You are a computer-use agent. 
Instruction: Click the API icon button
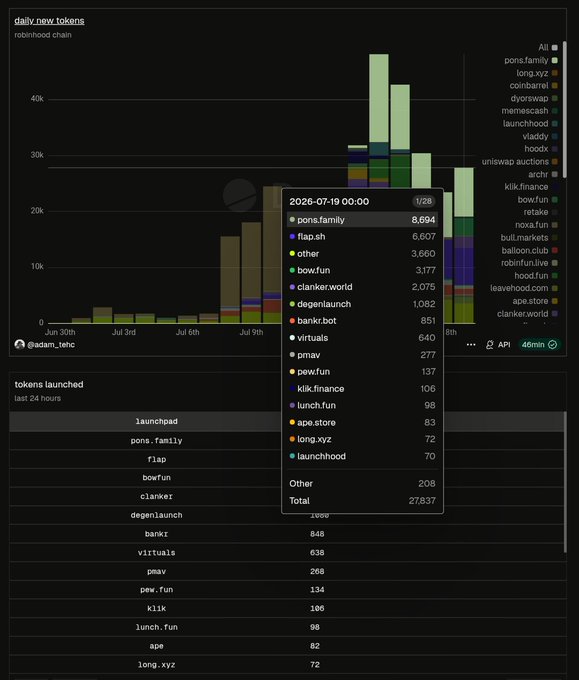[x=498, y=345]
